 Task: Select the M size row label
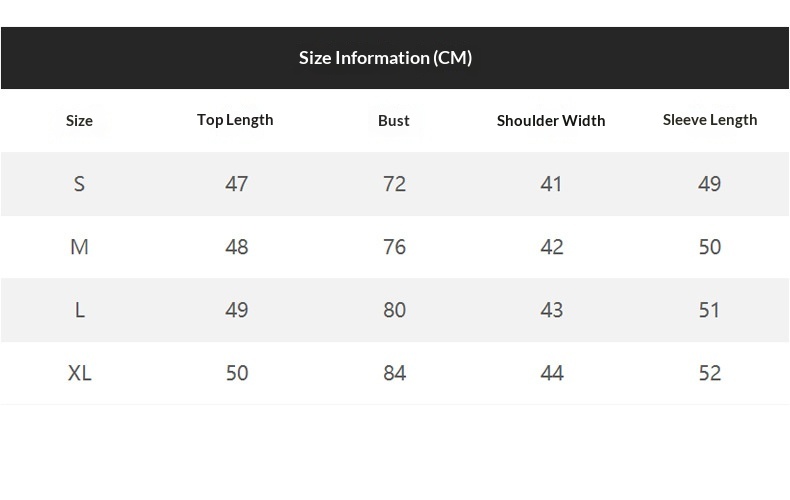(x=79, y=247)
